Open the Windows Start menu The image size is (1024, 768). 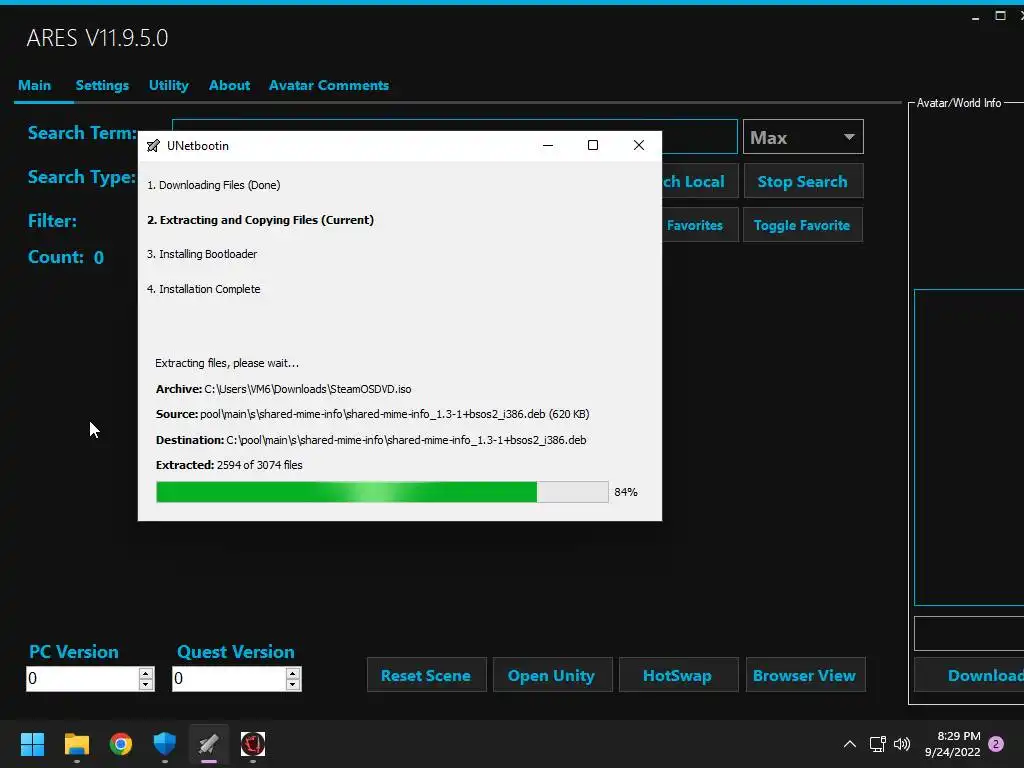[x=32, y=743]
